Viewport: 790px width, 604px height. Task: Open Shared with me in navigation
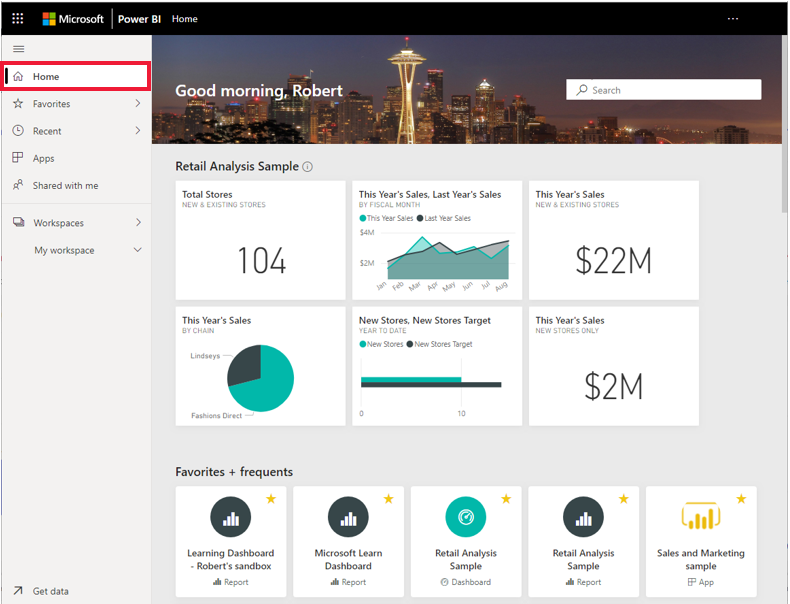tap(76, 185)
